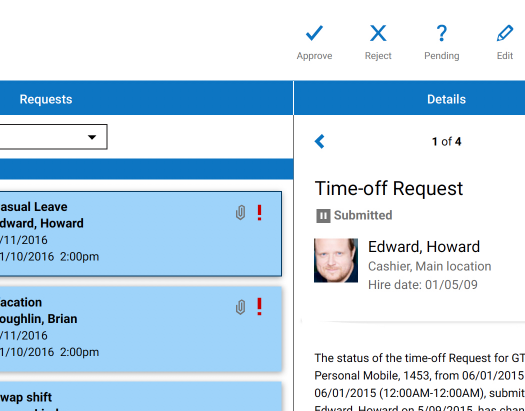Viewport: 525px width, 411px height.
Task: Select Coughlin, Brian Vacation request card
Action: point(141,329)
